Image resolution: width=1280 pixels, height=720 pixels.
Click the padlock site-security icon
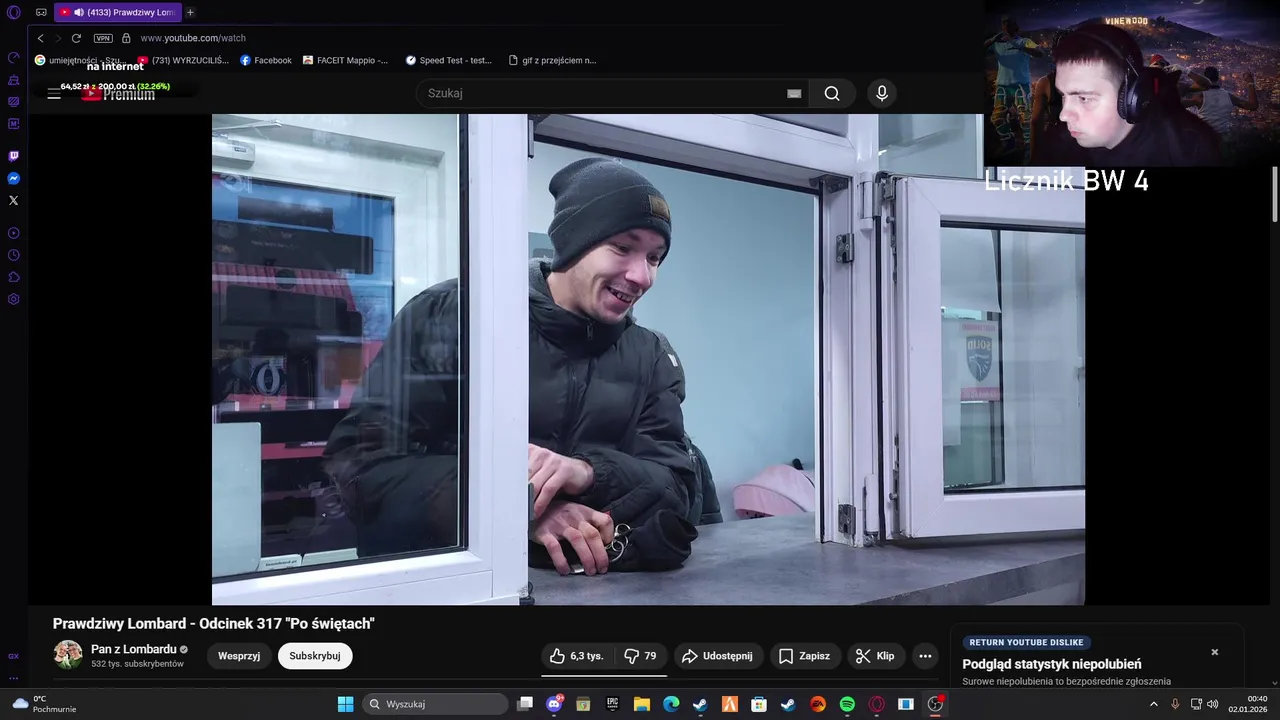(x=126, y=38)
